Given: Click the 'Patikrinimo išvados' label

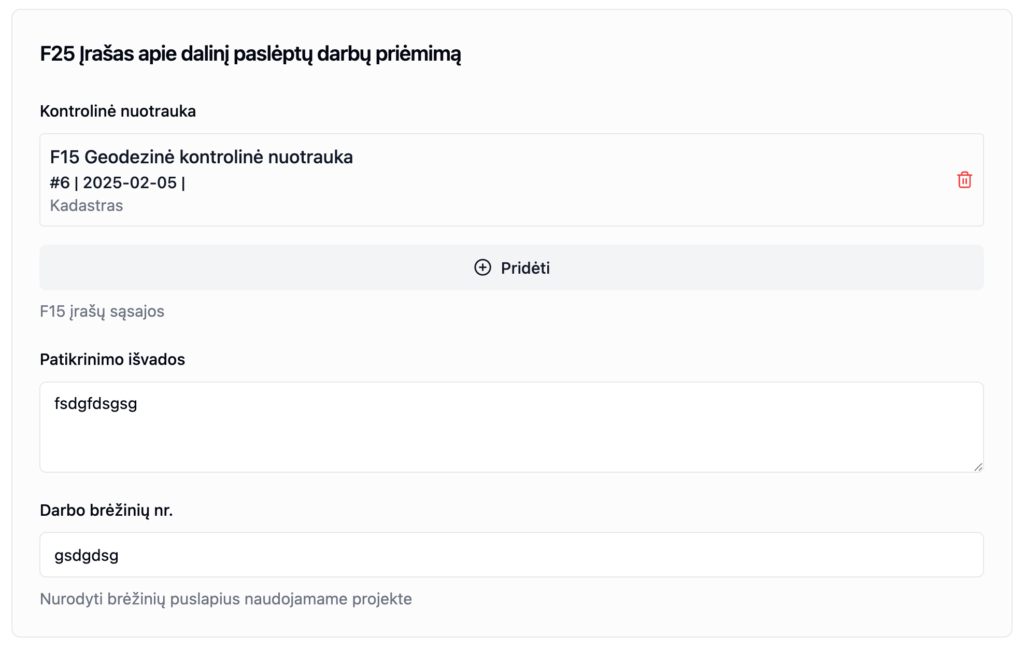Looking at the screenshot, I should 112,359.
